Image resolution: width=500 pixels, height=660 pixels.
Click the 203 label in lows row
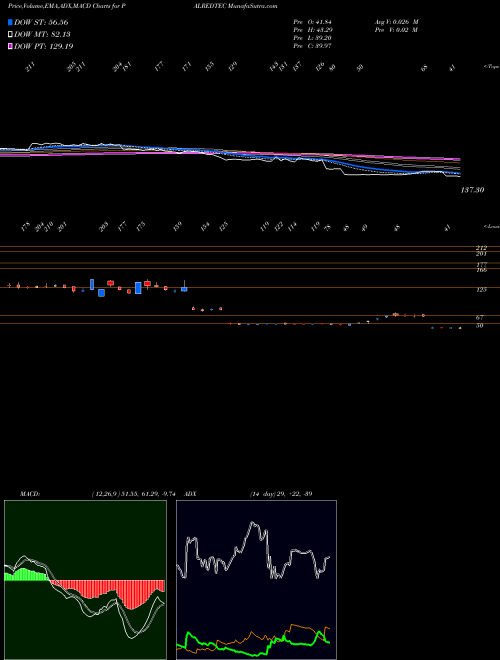[x=104, y=226]
